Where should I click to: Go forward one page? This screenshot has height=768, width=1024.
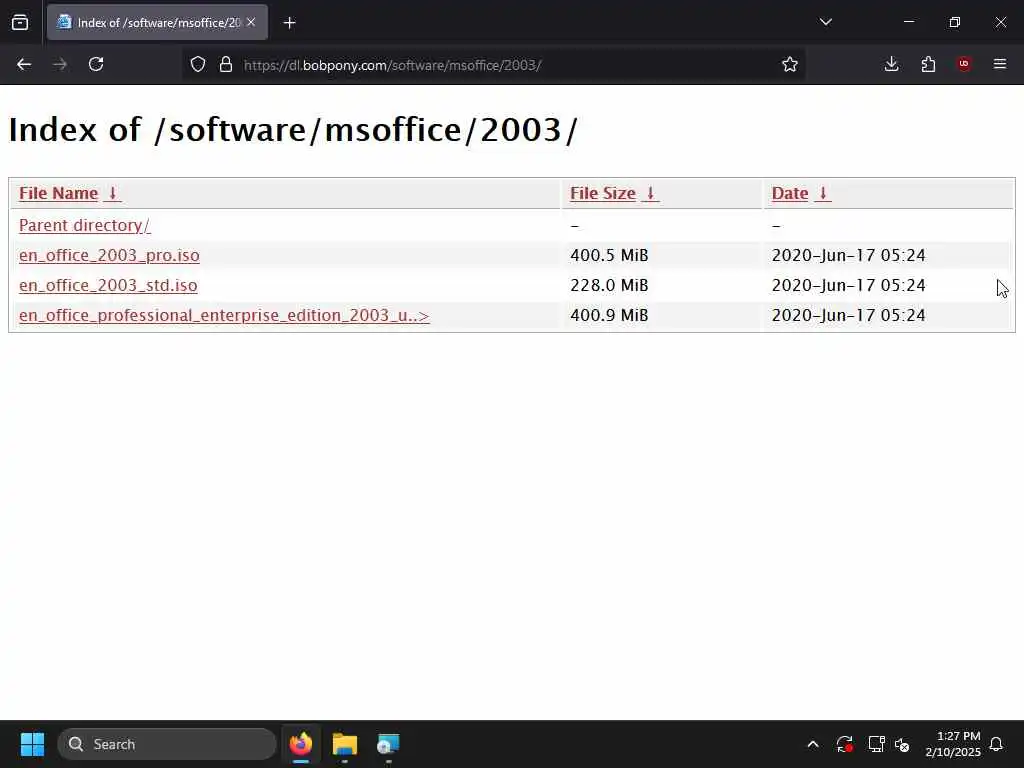(60, 64)
